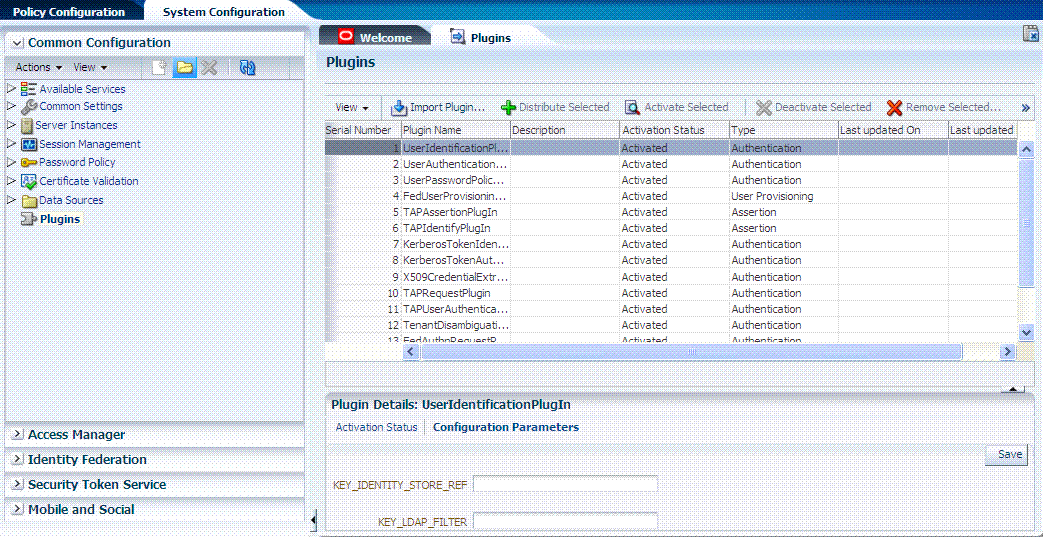
Task: Click the Session Management monitor icon
Action: point(29,144)
